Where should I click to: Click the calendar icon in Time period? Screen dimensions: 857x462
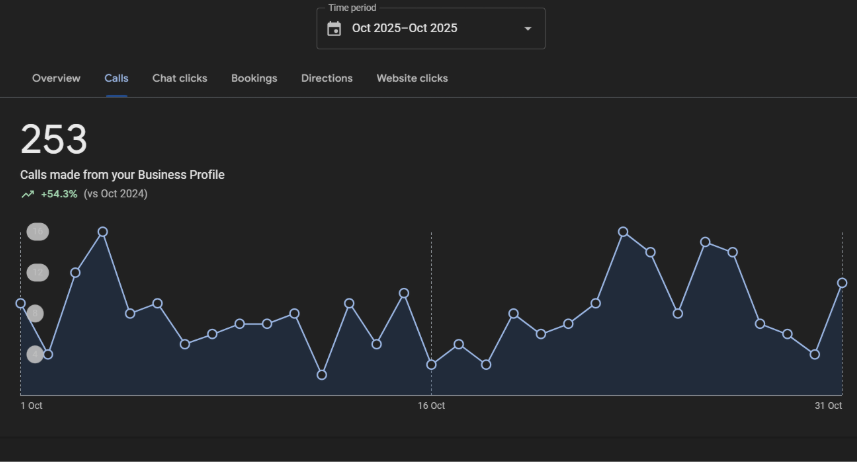334,28
